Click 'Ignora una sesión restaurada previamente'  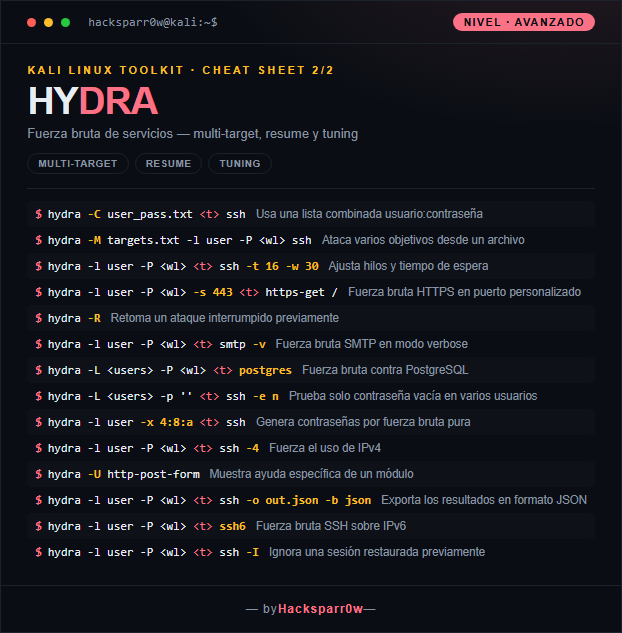tap(377, 552)
